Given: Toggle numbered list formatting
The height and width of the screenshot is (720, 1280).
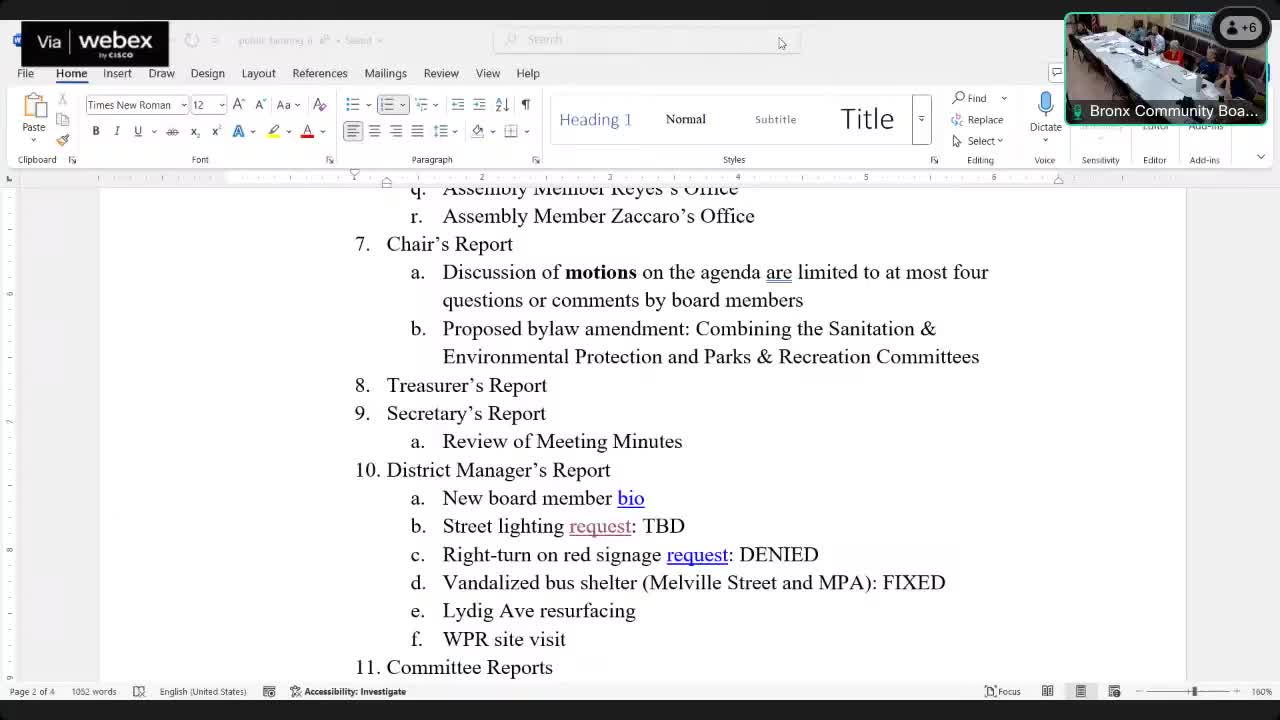Looking at the screenshot, I should [387, 104].
